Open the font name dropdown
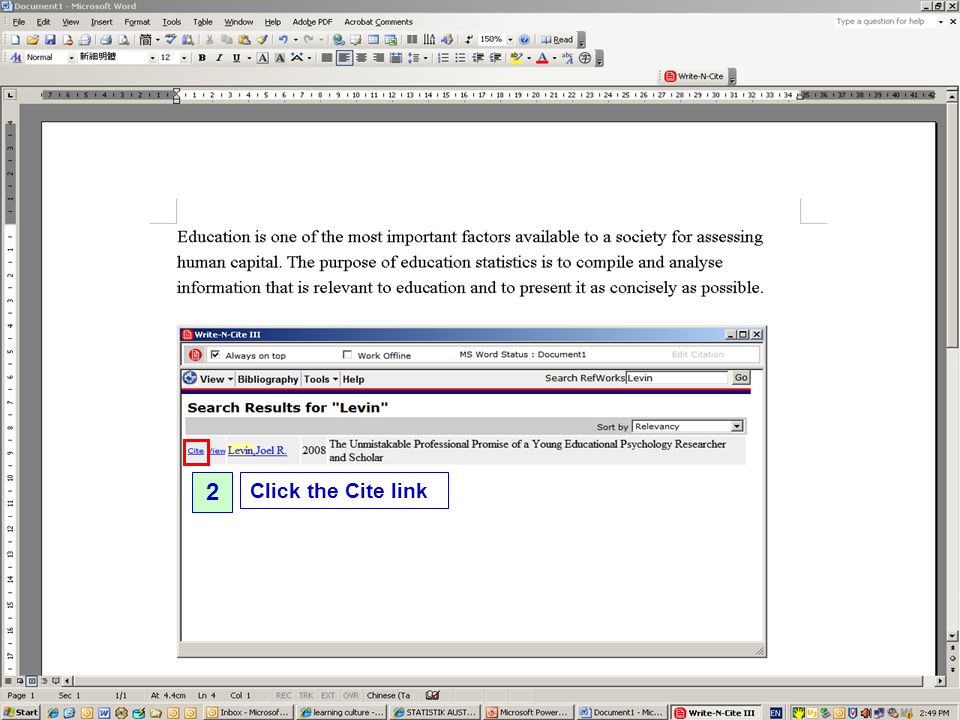 tap(152, 58)
